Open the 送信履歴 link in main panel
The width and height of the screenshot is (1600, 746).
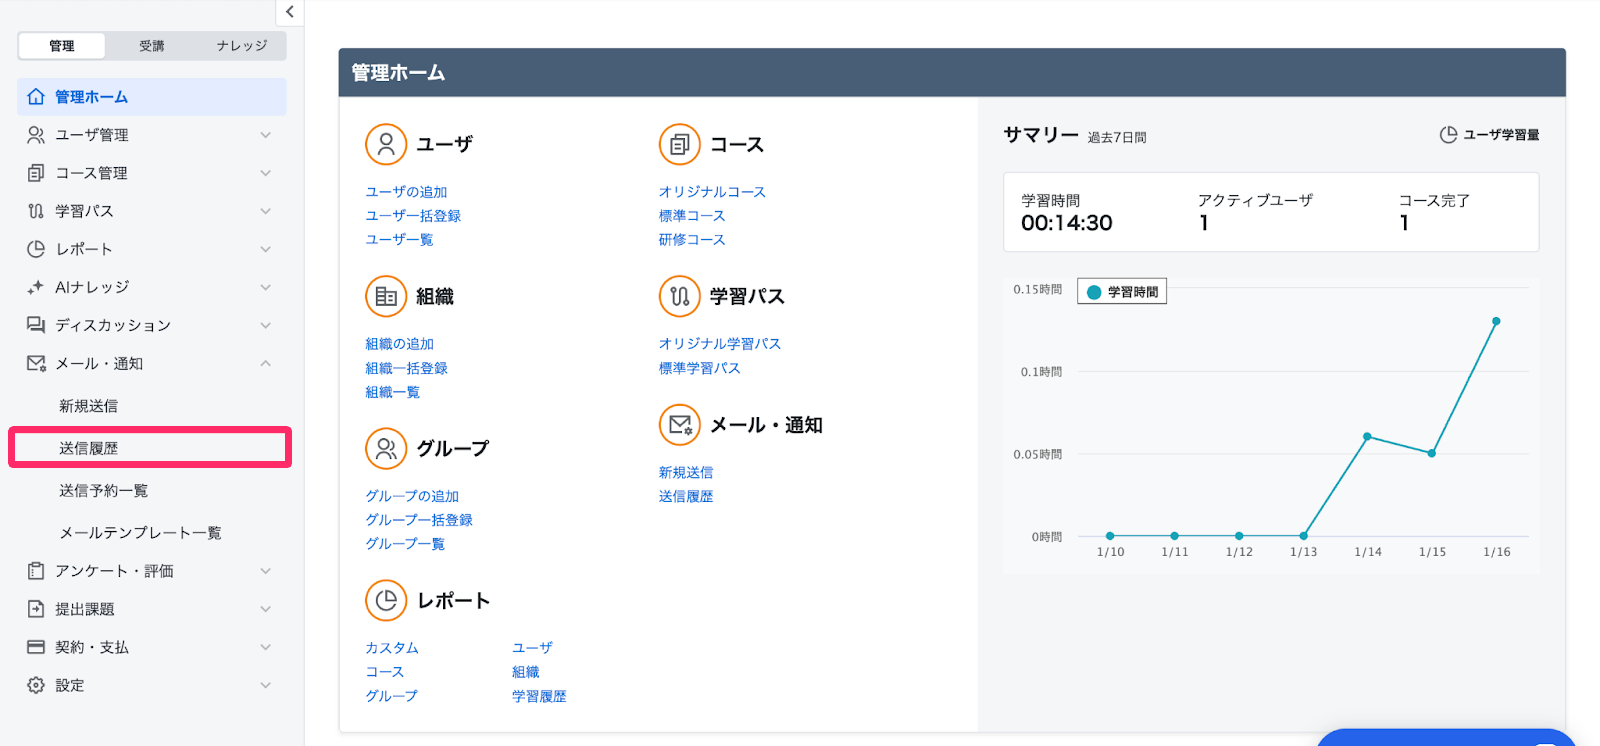click(686, 496)
